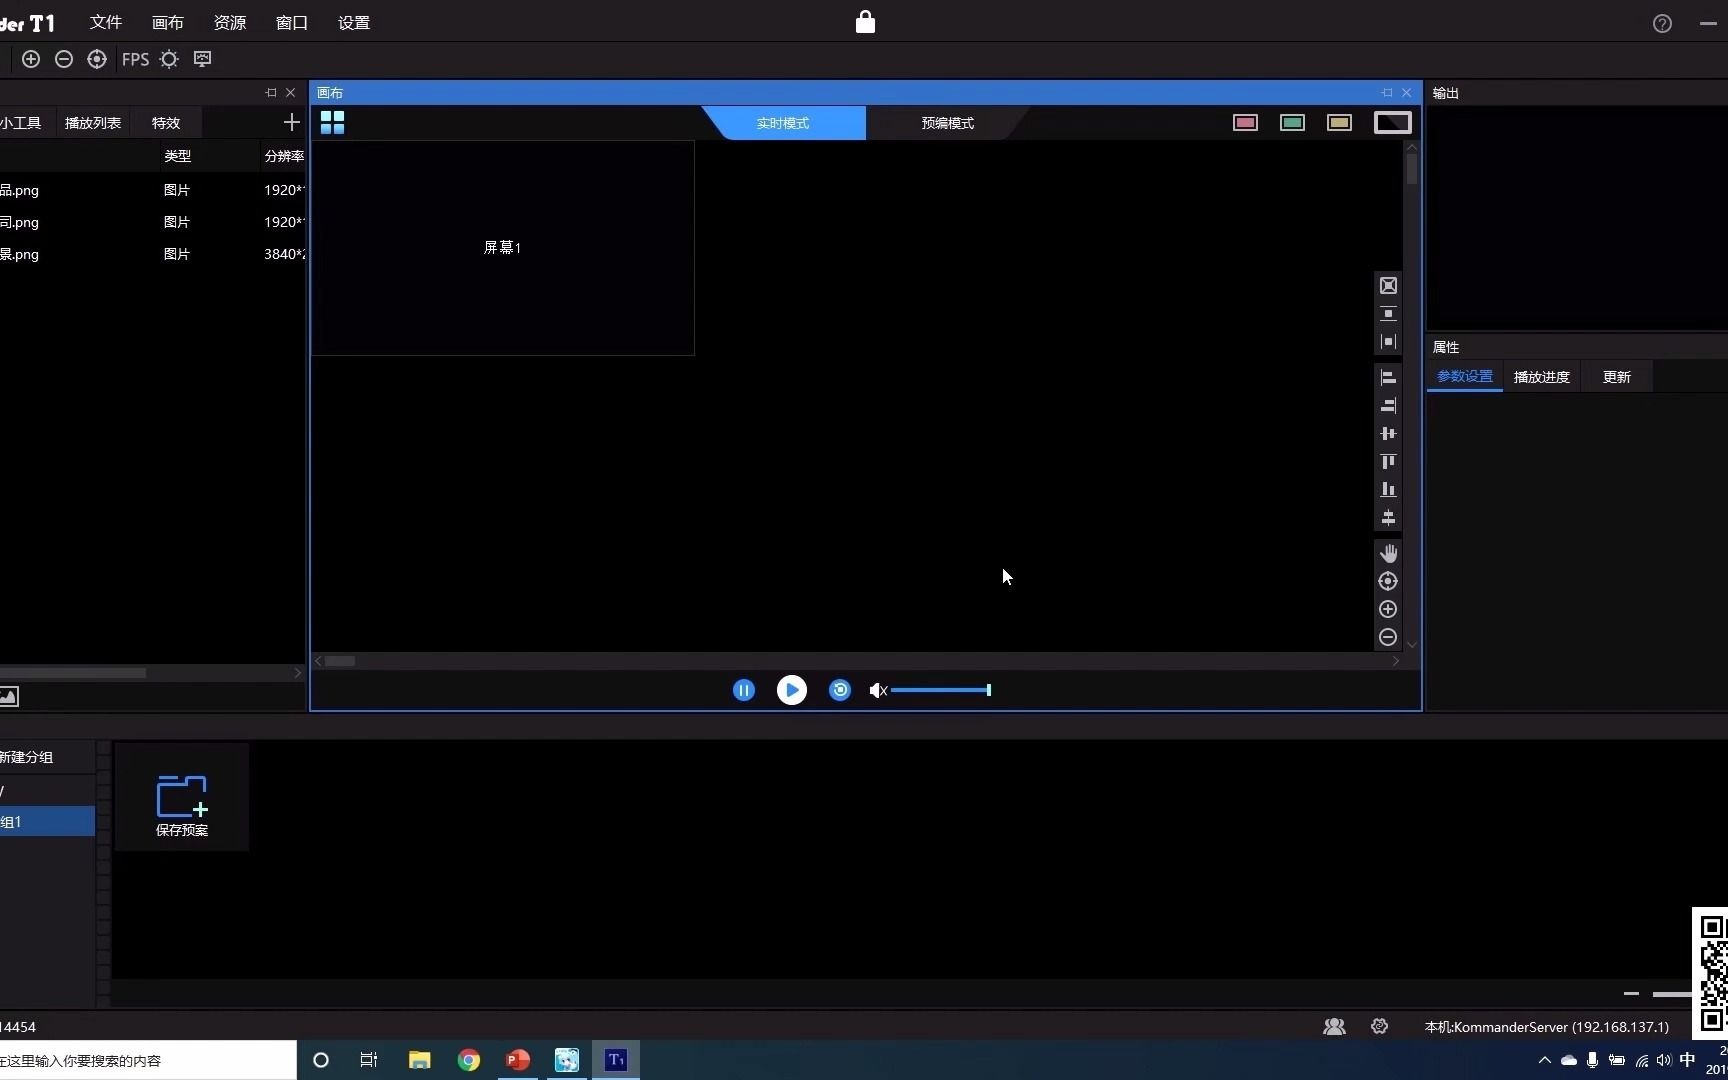Click the gear icon in status bar
The width and height of the screenshot is (1728, 1080).
coord(1380,1027)
